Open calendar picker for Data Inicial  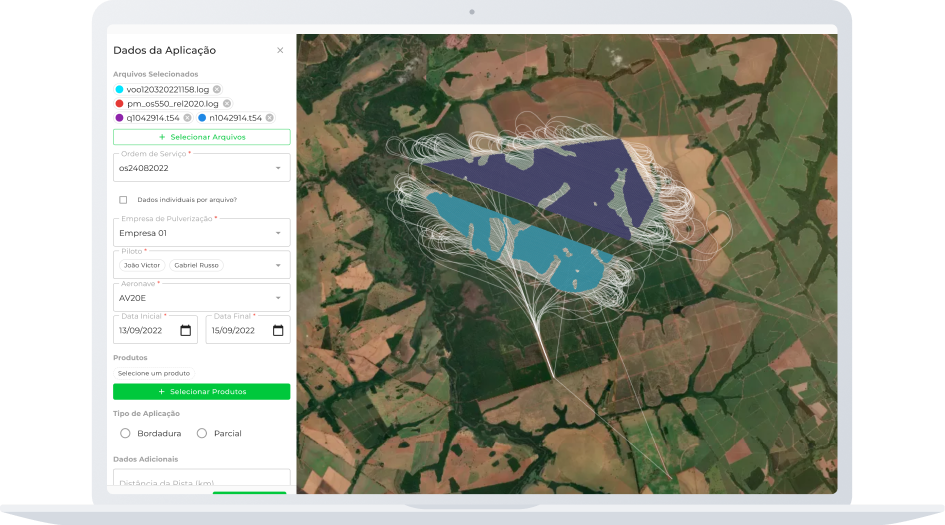[x=185, y=330]
